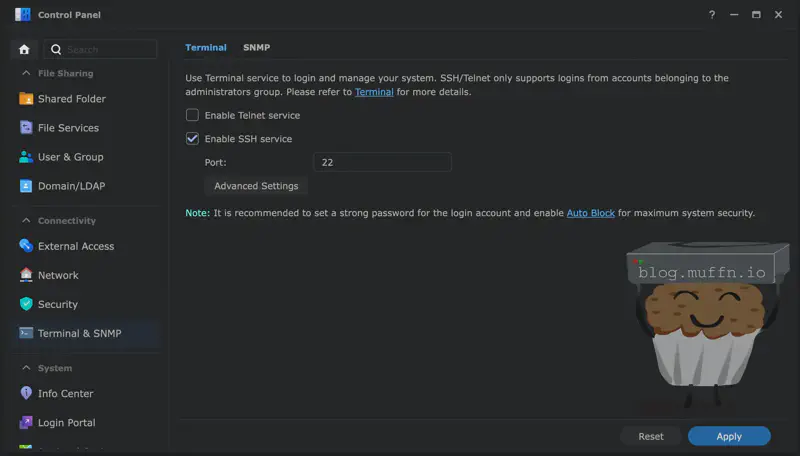Screen dimensions: 800x456
Task: Select the Security shield icon
Action: pos(26,304)
